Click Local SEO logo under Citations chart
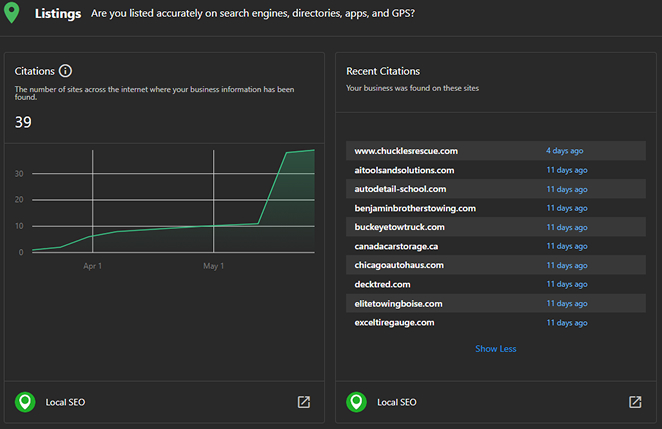 [25, 402]
